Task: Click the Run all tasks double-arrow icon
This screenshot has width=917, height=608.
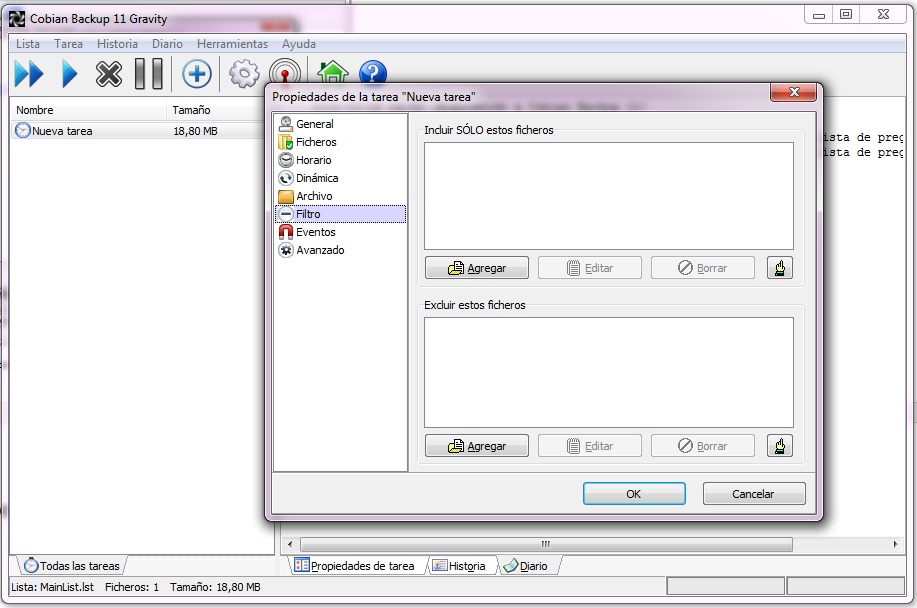Action: (29, 74)
